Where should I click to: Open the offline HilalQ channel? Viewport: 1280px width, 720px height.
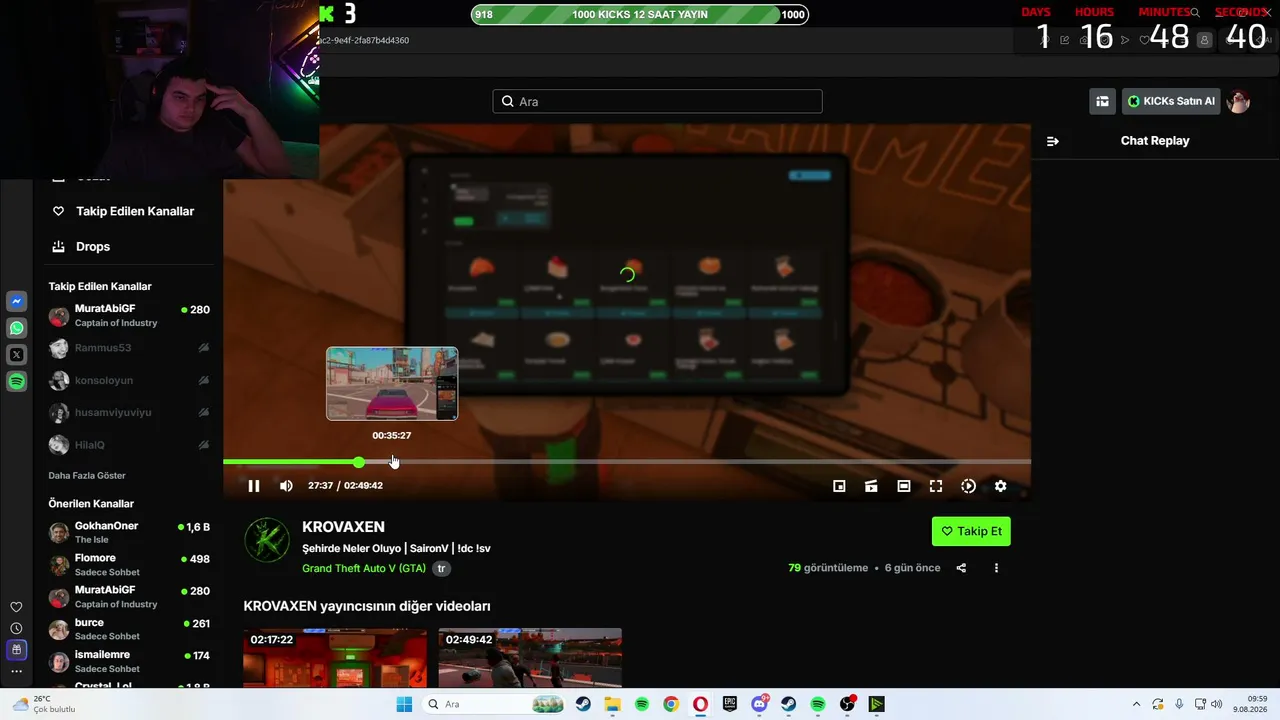pos(130,444)
